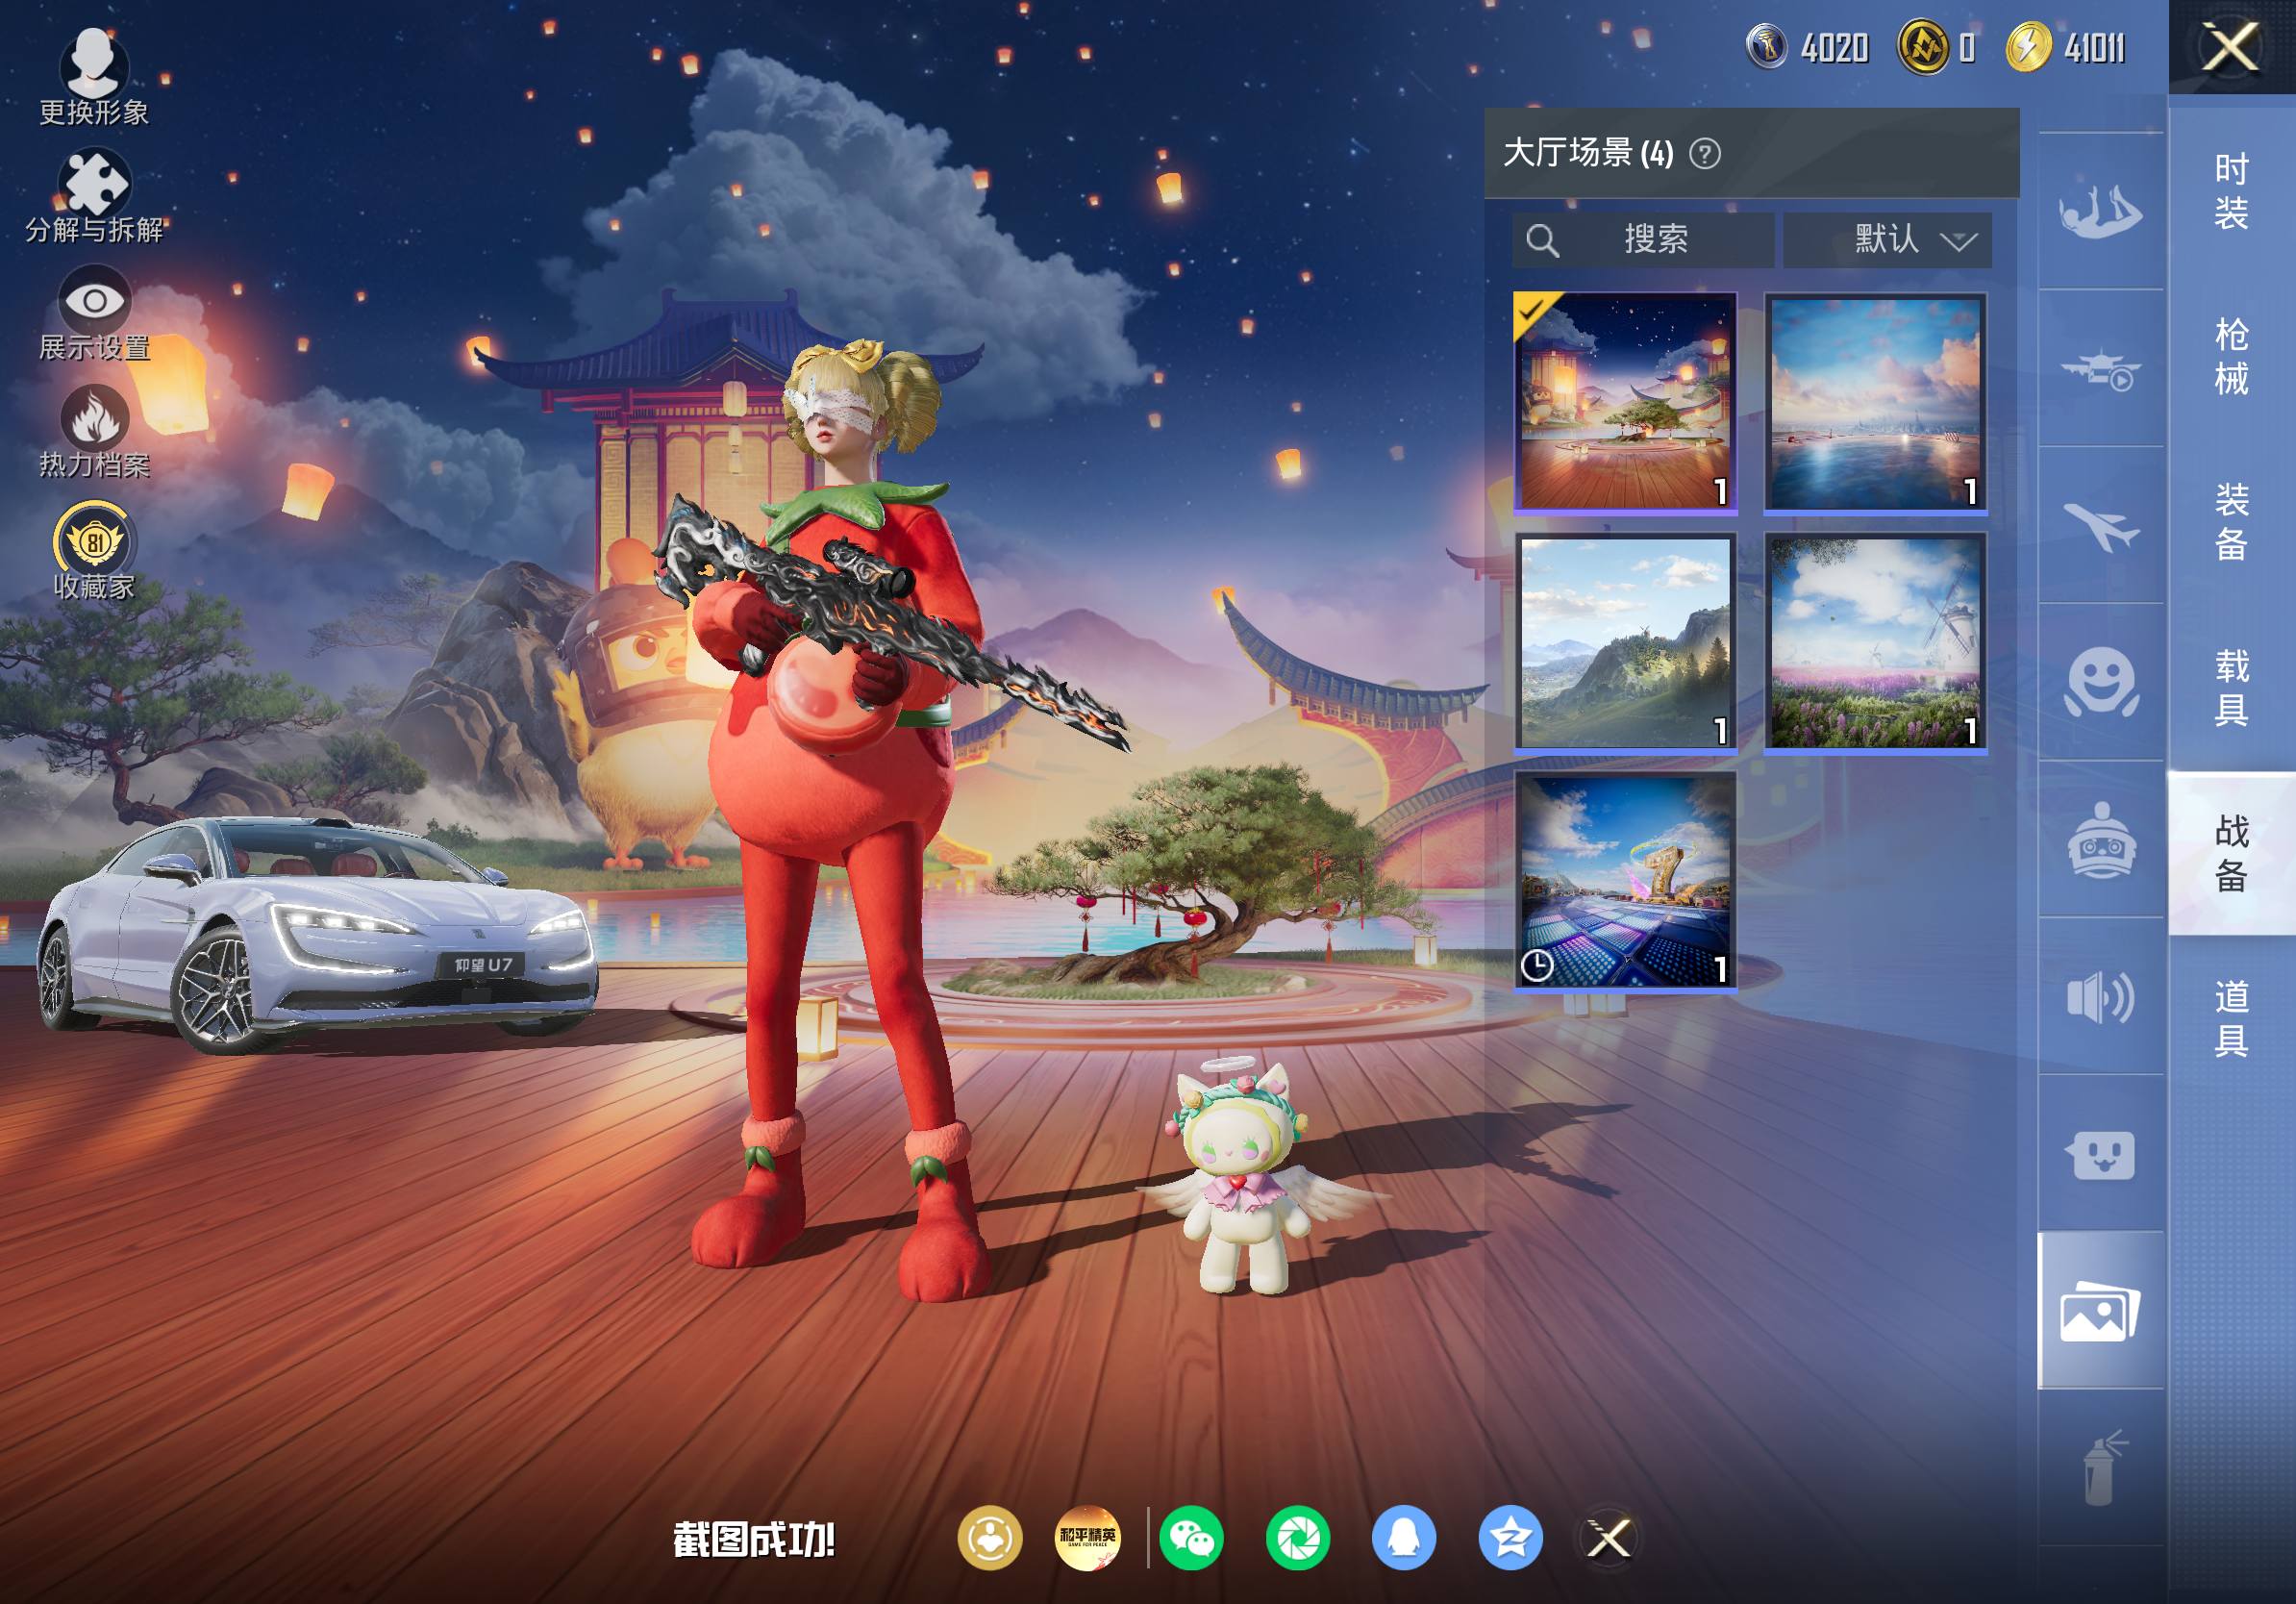
Task: Select the windmill flower field scene thumbnail
Action: click(1875, 642)
